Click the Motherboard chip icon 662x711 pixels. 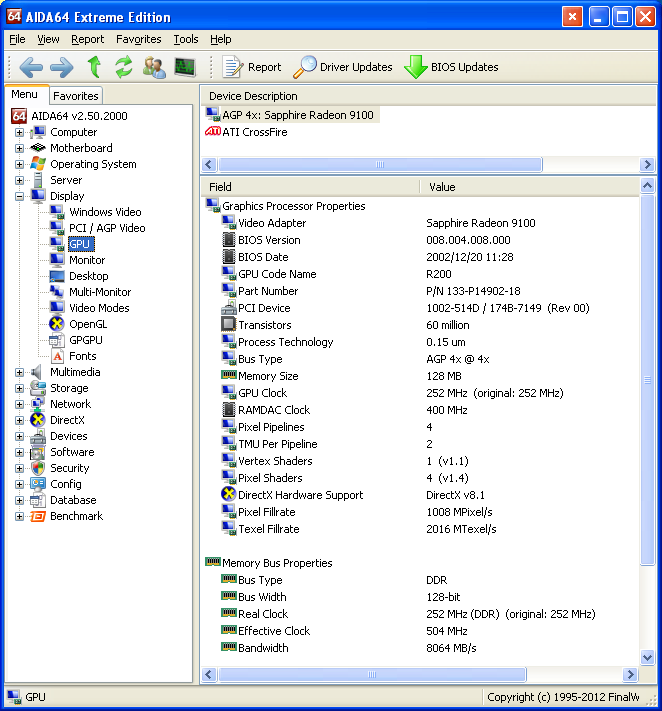pyautogui.click(x=38, y=148)
